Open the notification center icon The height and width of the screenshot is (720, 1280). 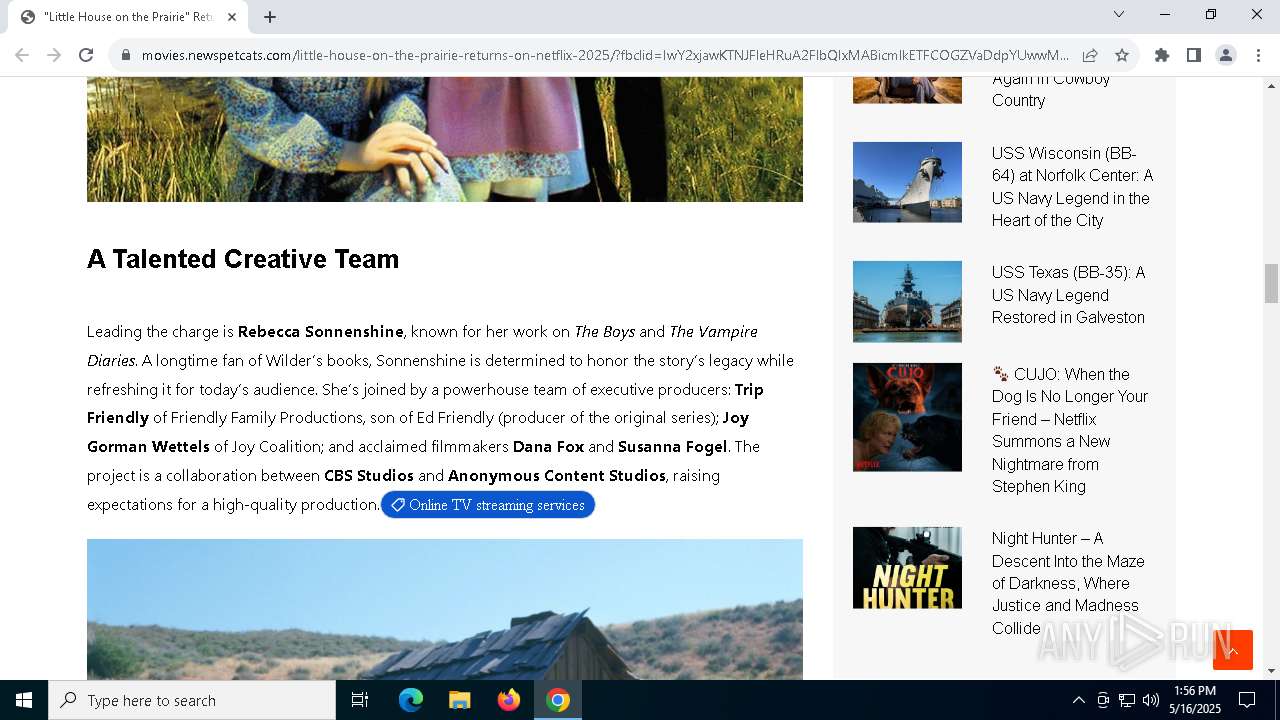click(x=1247, y=700)
